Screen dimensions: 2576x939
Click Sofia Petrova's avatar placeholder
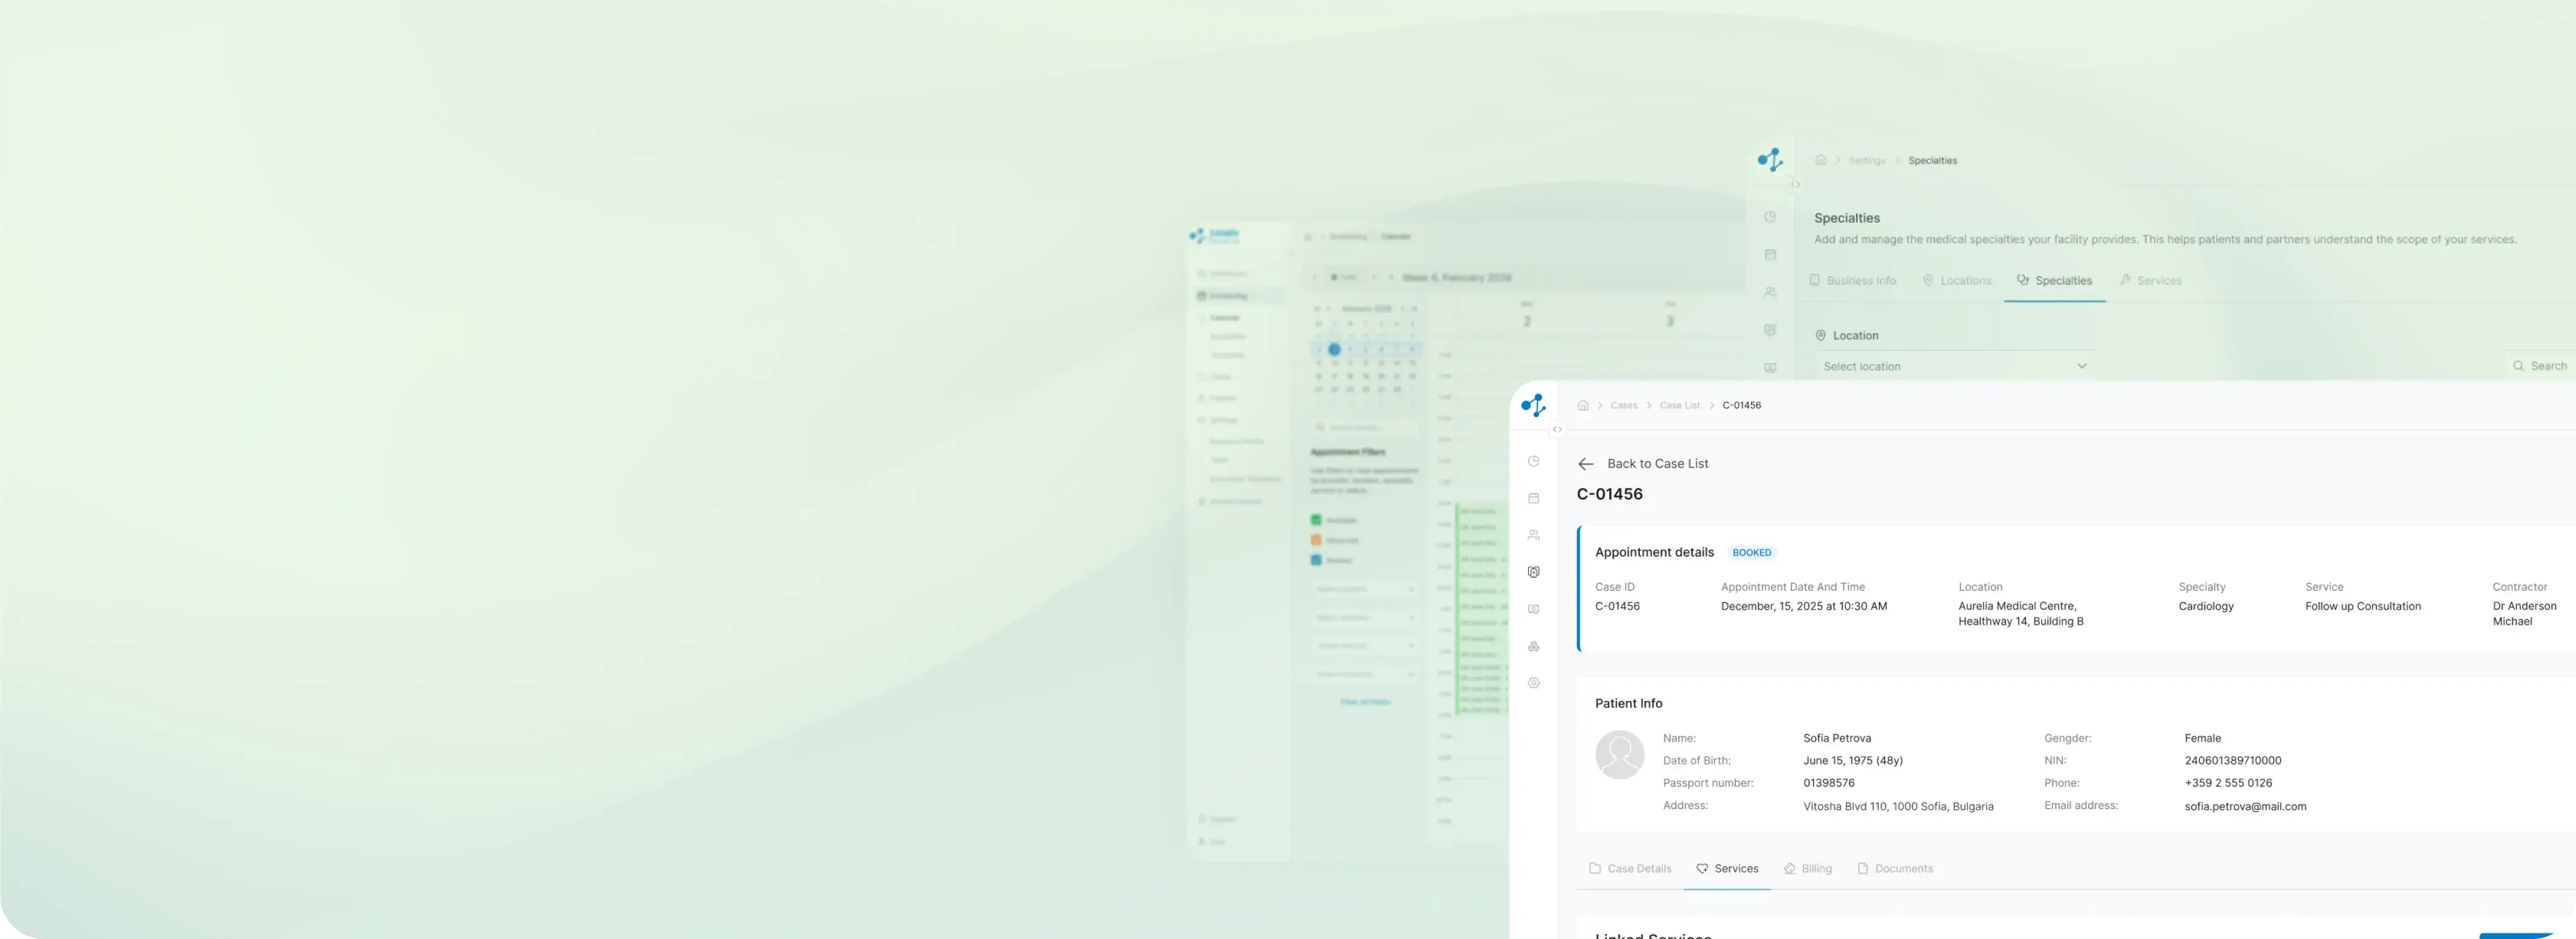(x=1619, y=755)
